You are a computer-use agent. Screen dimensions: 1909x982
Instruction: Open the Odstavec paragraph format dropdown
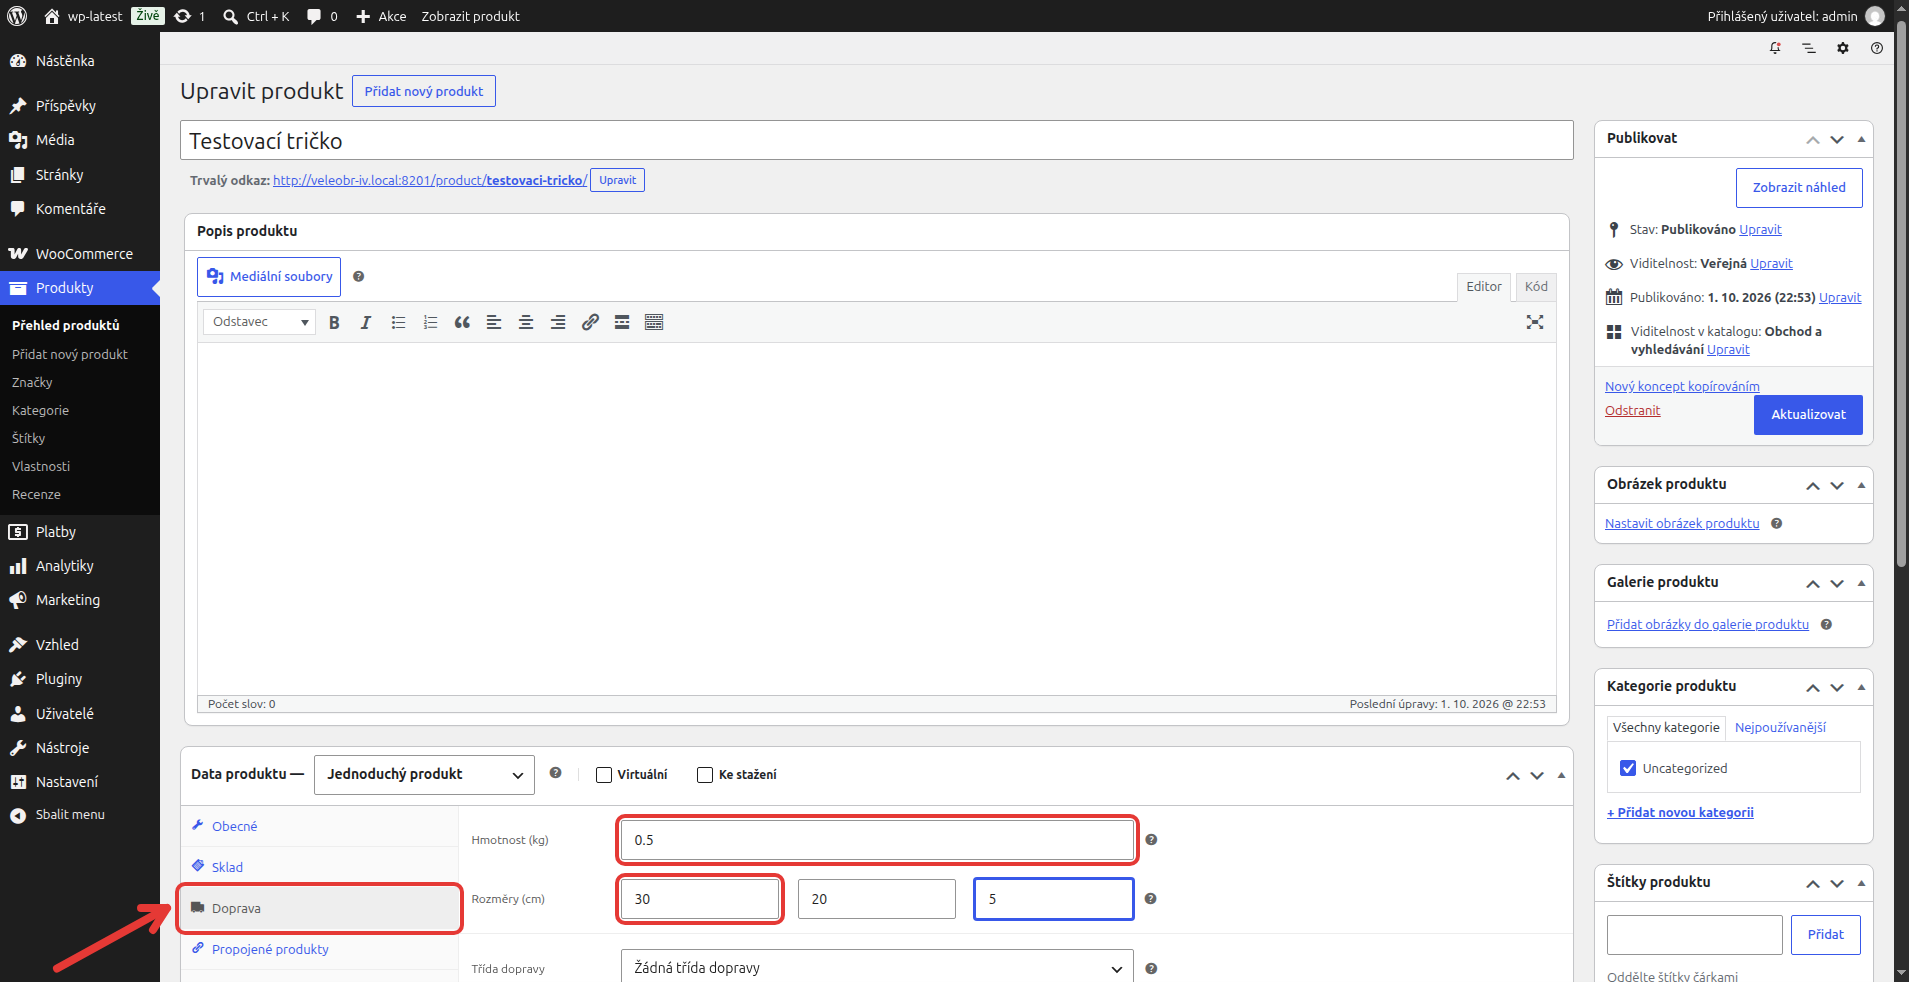point(259,322)
